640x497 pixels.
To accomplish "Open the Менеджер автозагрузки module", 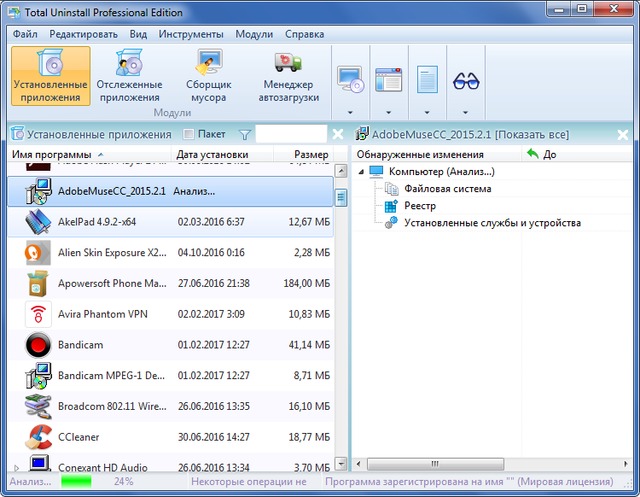I will (x=289, y=76).
